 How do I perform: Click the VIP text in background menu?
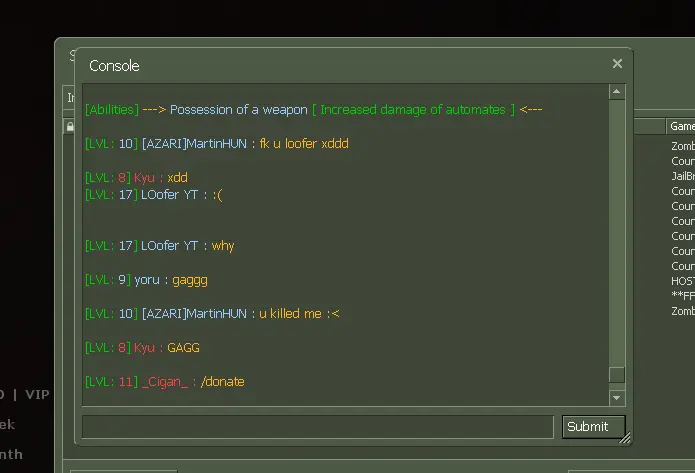[x=37, y=395]
